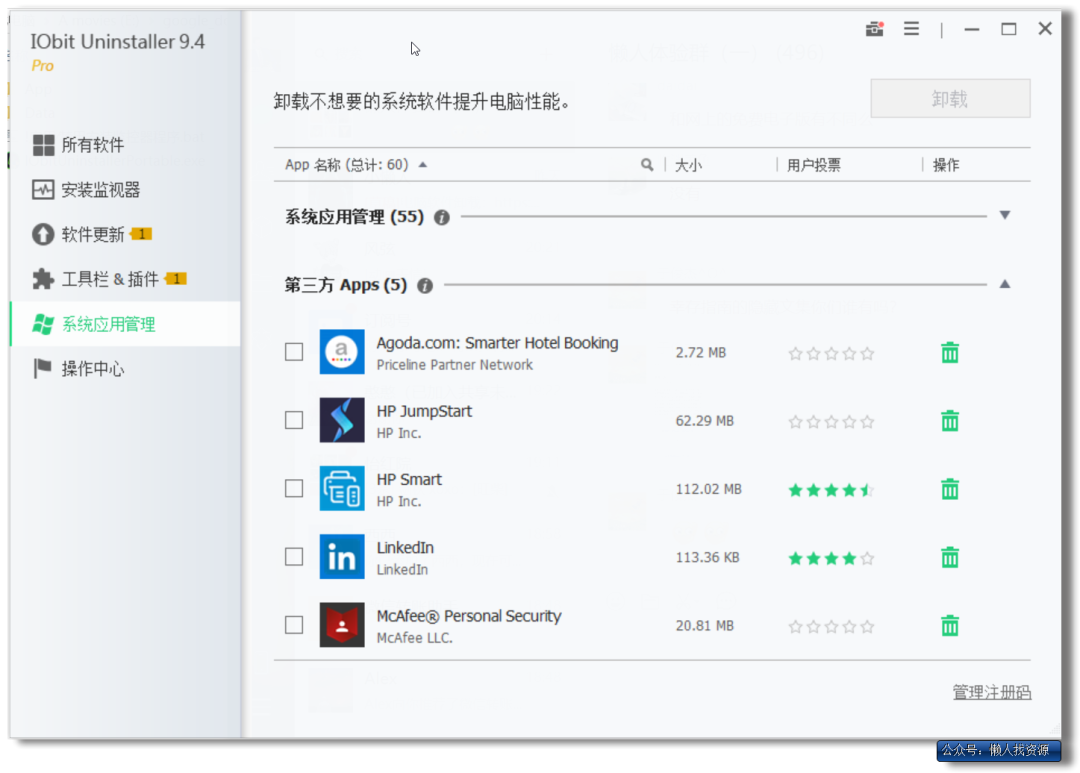Click the 安装监视器 monitor icon
This screenshot has width=1080, height=773.
[43, 189]
